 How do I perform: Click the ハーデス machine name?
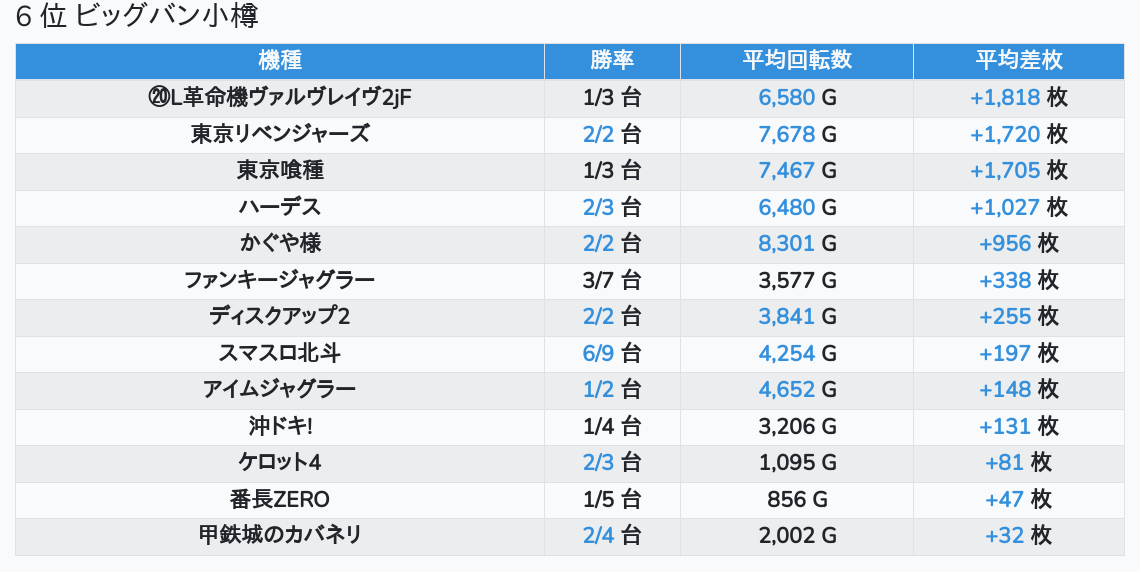click(x=280, y=207)
